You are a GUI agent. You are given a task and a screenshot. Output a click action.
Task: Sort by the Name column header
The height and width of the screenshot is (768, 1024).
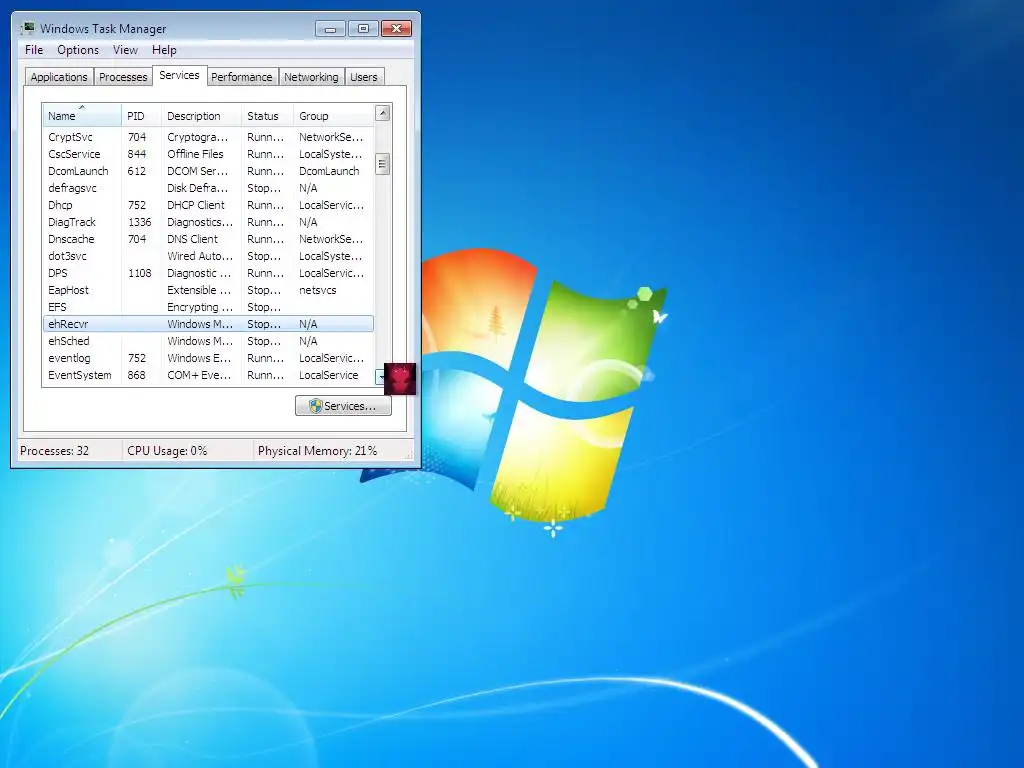pyautogui.click(x=82, y=116)
